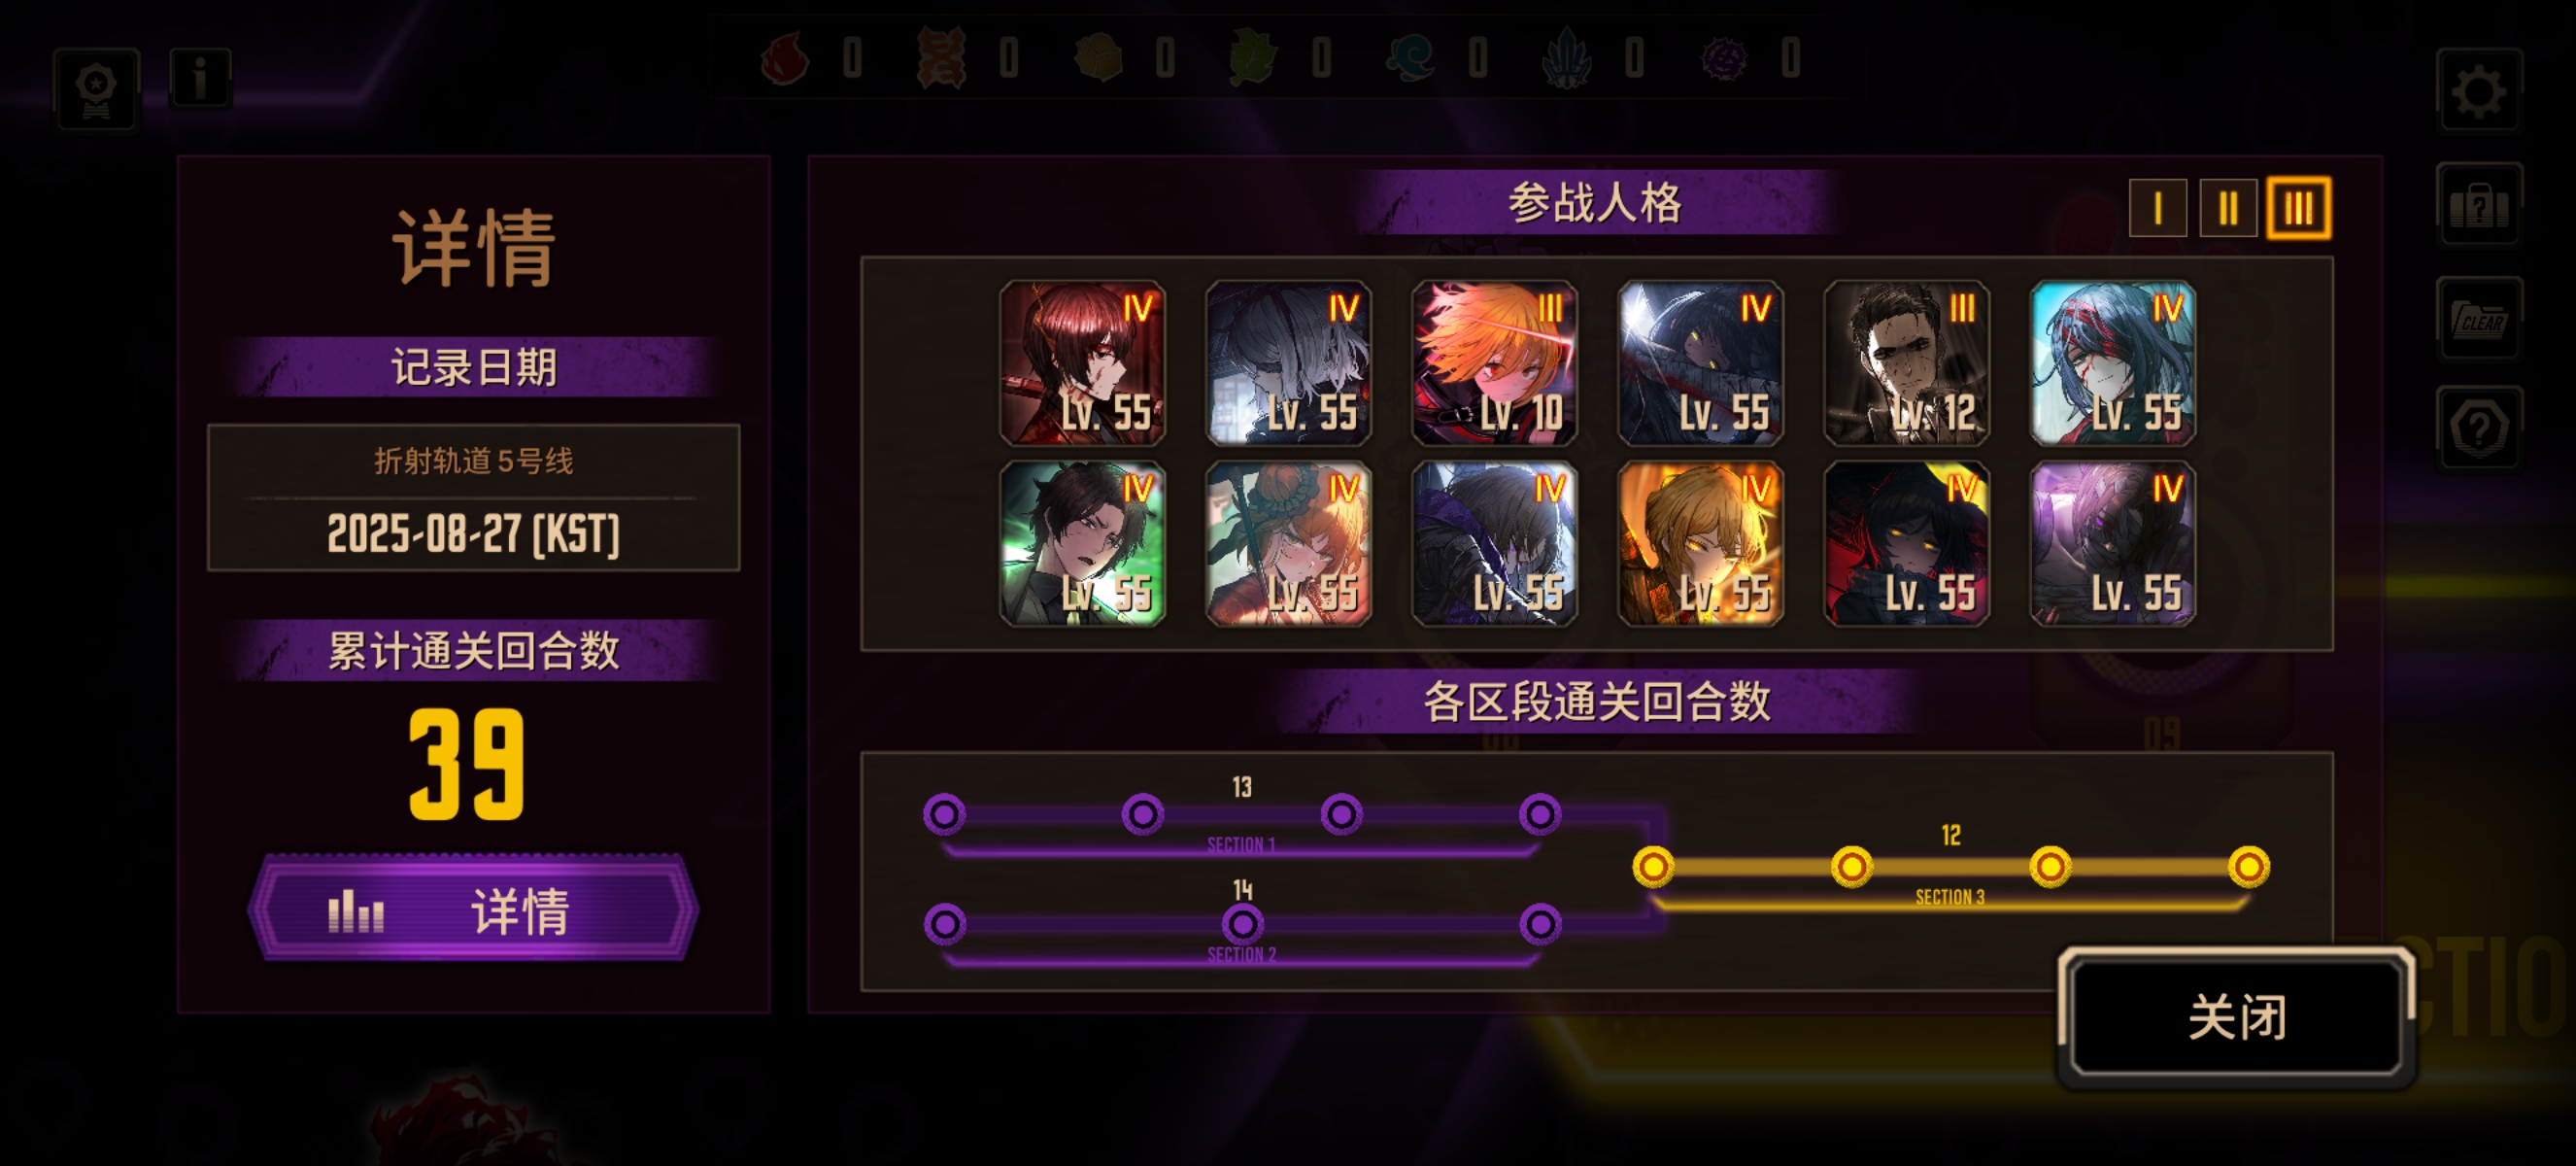This screenshot has width=2576, height=1166.
Task: Click the last yellow Section 3 node
Action: pos(2248,866)
